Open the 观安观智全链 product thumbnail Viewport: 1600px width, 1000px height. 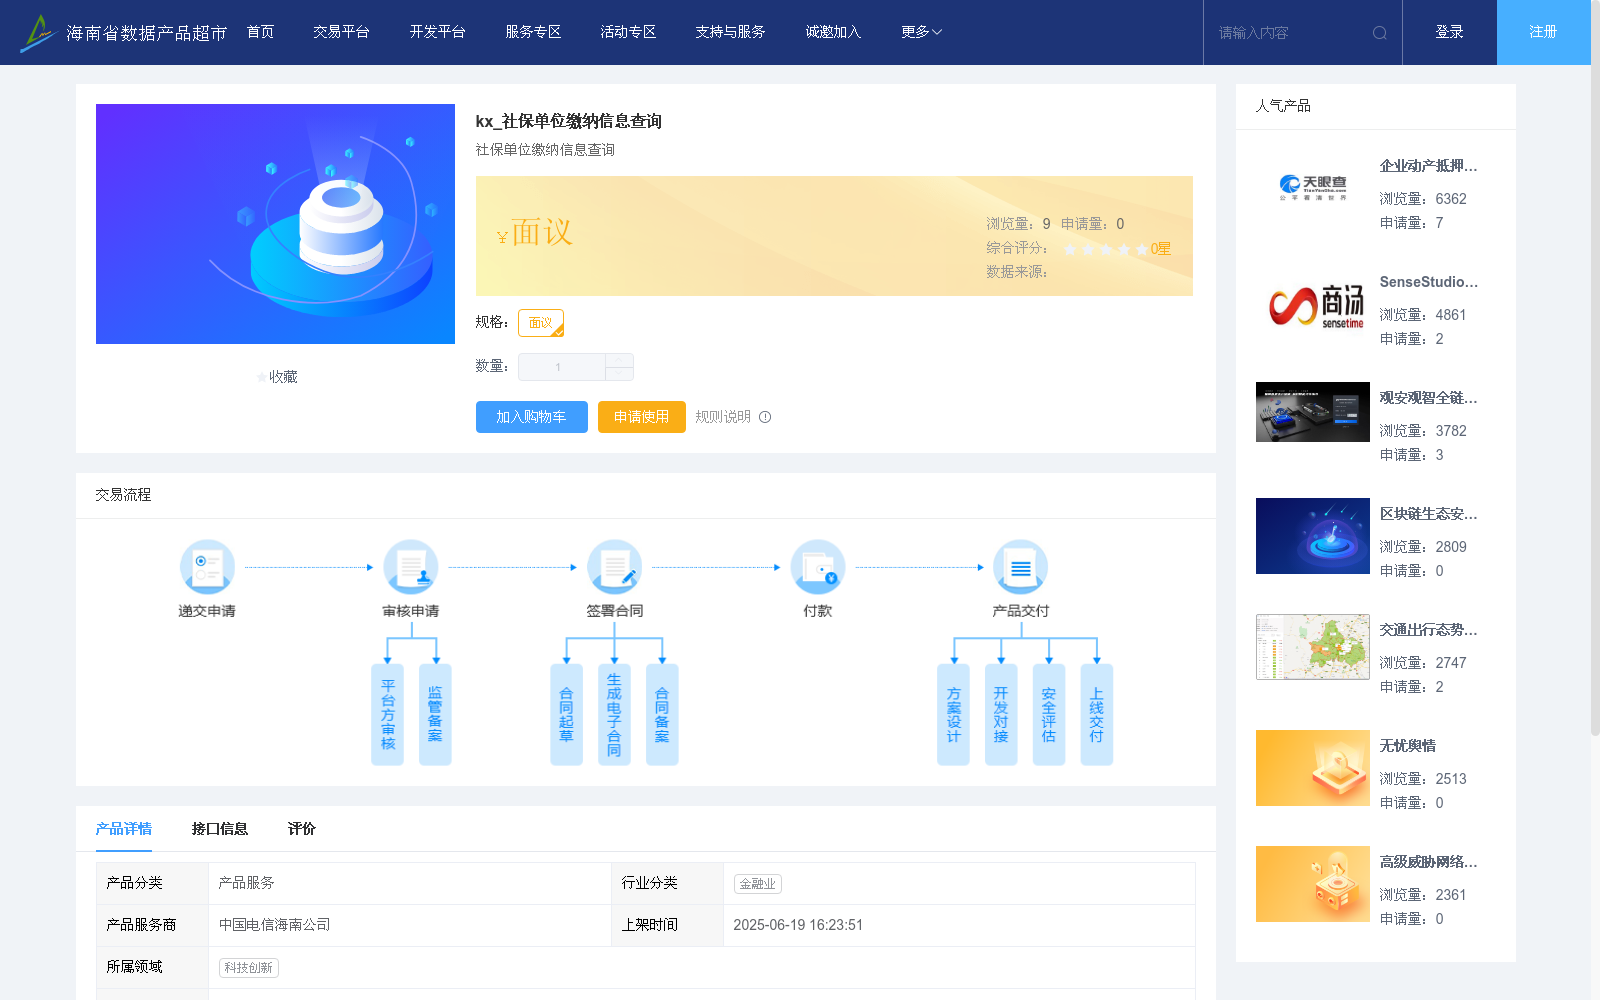(1313, 412)
